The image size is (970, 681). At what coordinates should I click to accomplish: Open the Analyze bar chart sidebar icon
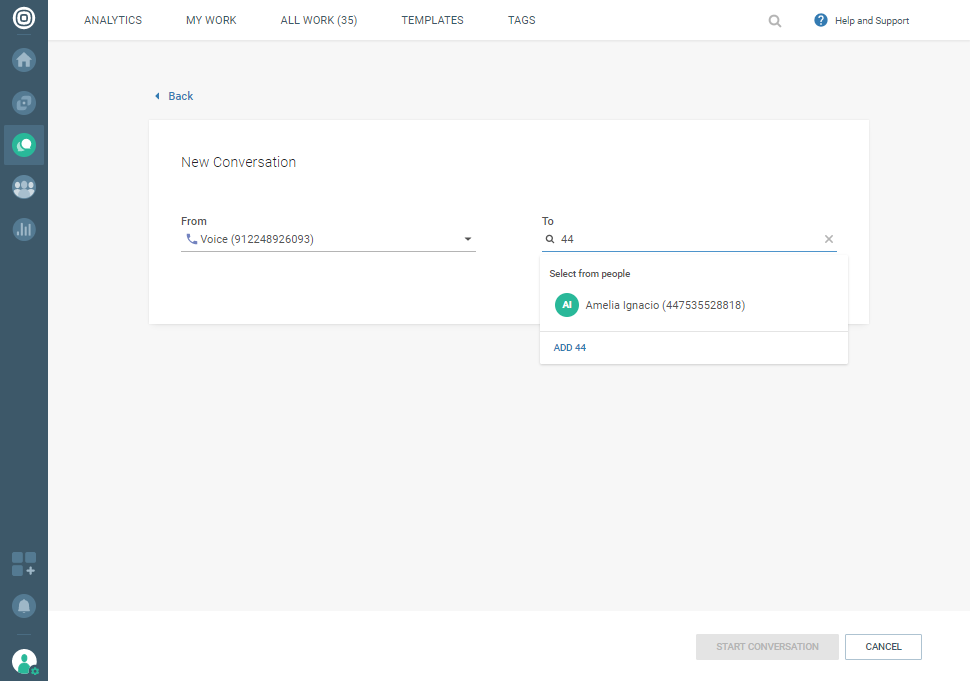[24, 229]
